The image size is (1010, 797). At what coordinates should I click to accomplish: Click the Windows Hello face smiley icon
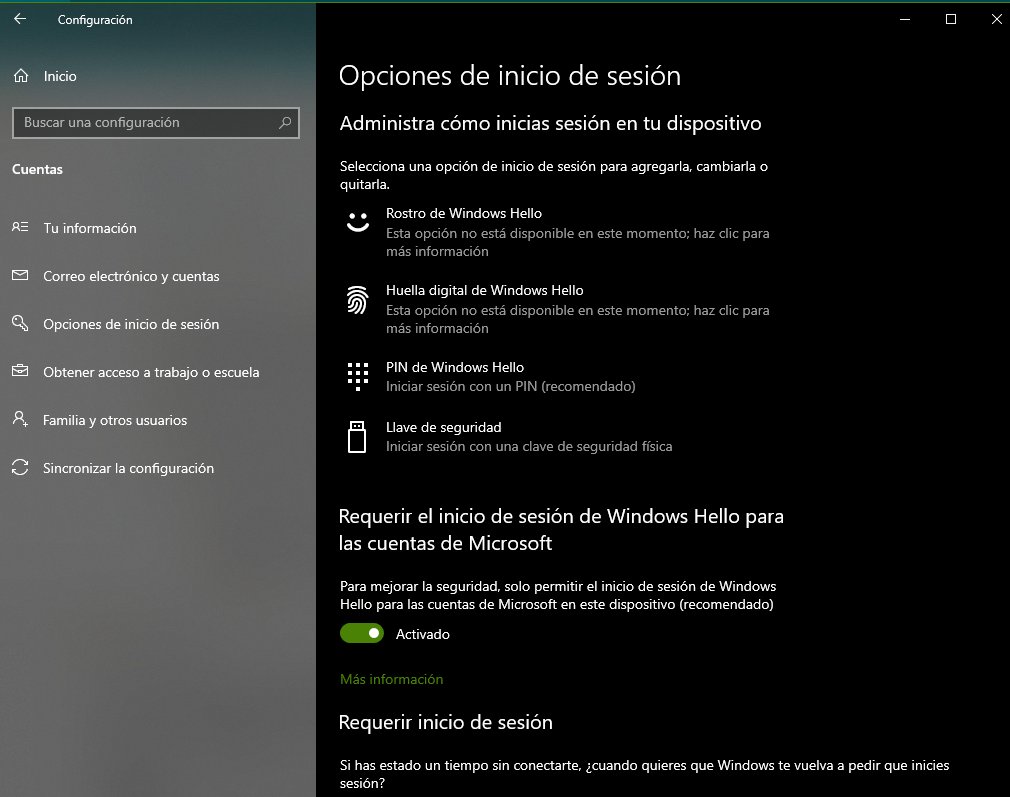click(x=358, y=222)
